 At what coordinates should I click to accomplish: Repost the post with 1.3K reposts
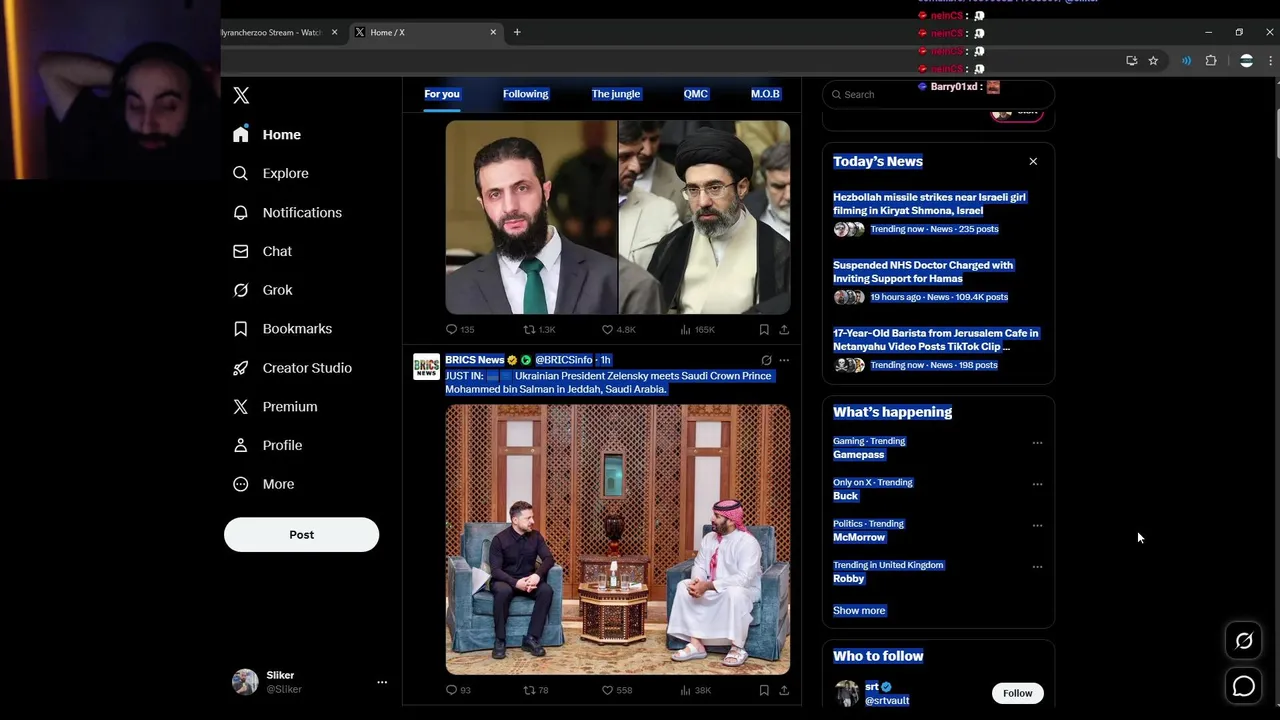539,329
